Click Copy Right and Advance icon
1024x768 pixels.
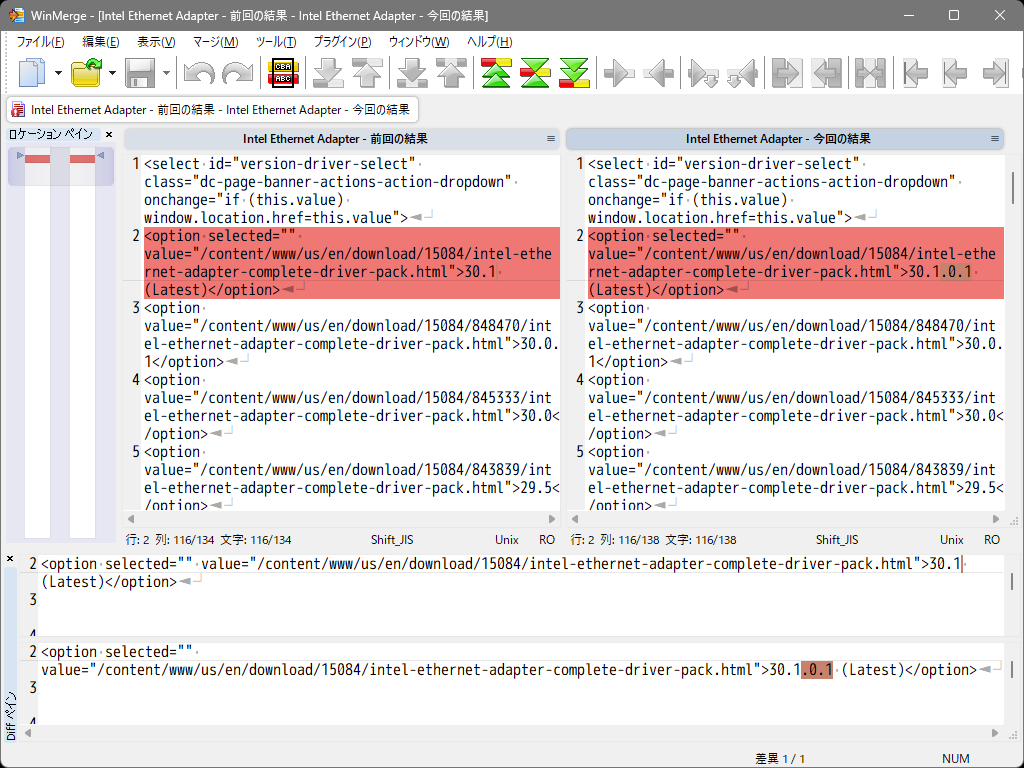click(703, 72)
